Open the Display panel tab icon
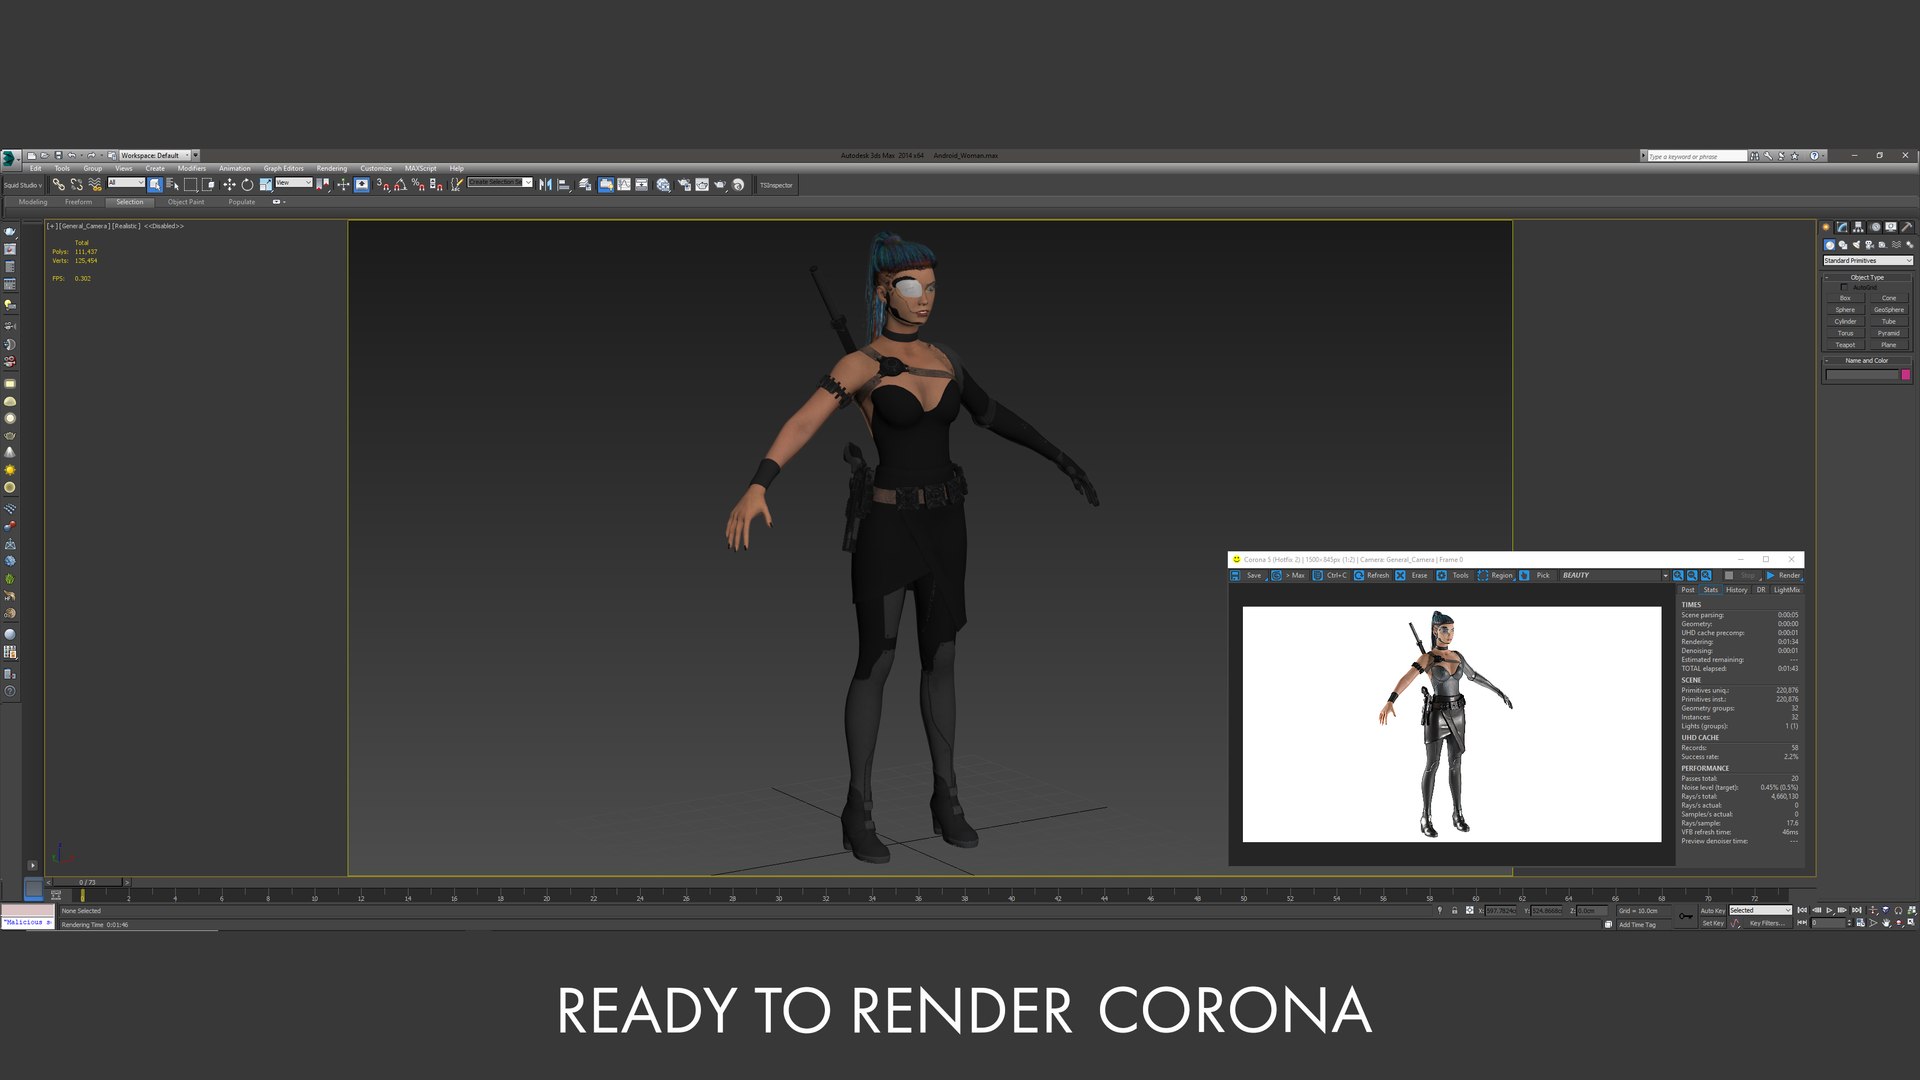This screenshot has height=1080, width=1920. point(1891,227)
